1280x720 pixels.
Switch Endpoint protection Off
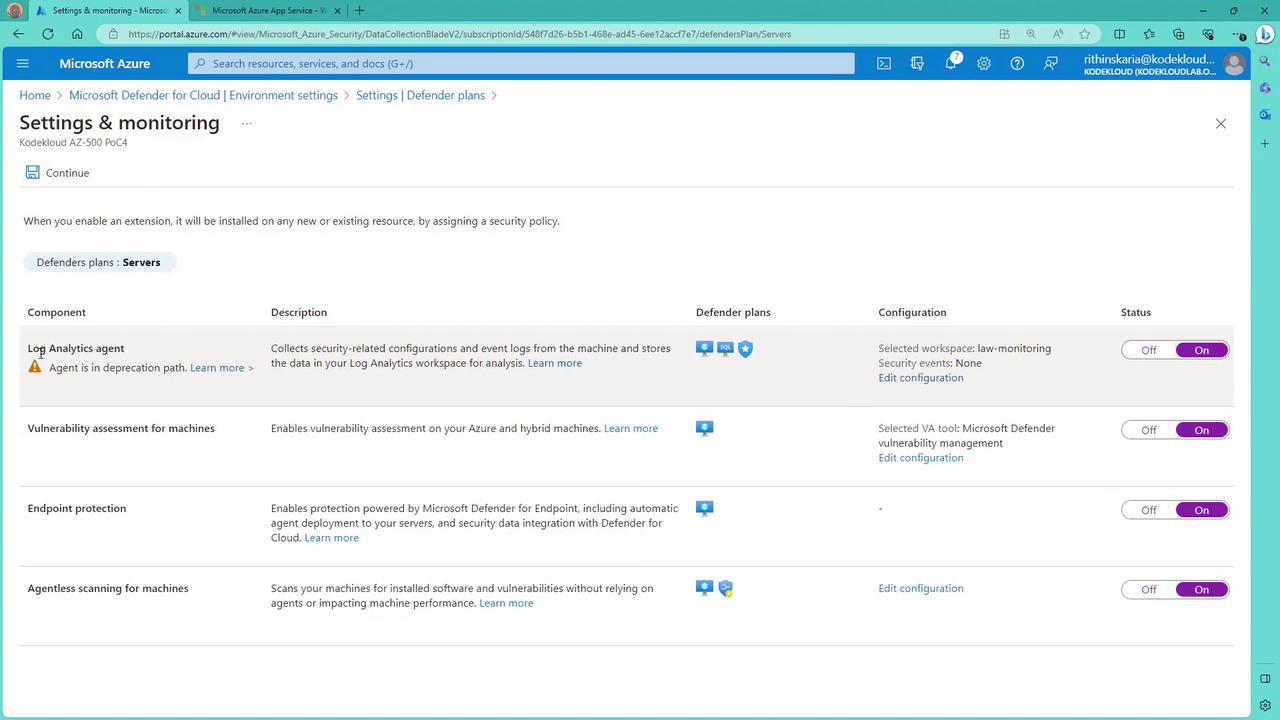click(x=1148, y=510)
